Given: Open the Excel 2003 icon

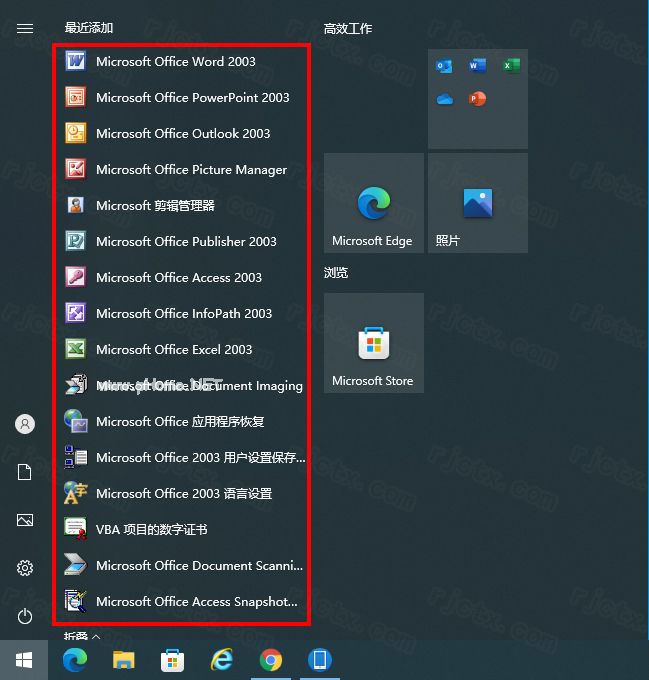Looking at the screenshot, I should (x=76, y=349).
